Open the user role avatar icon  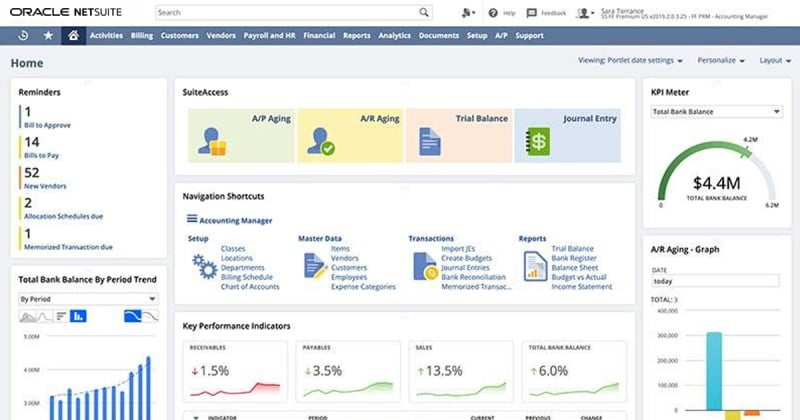point(585,13)
